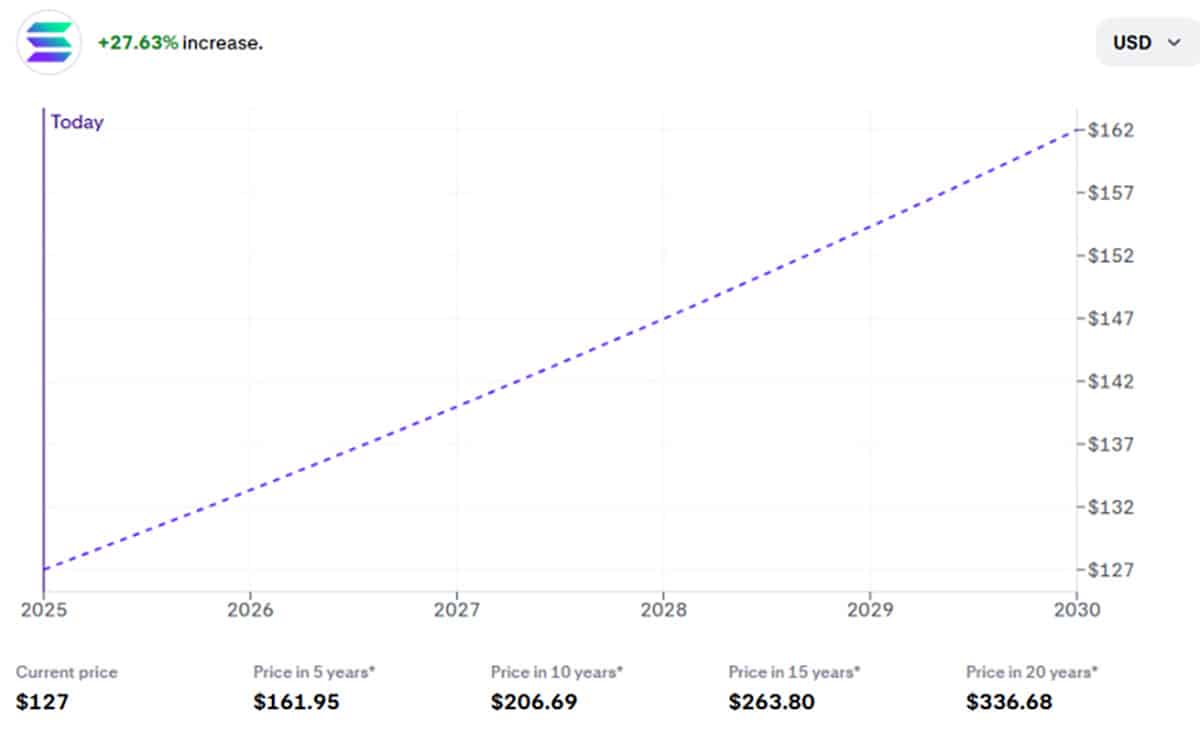Click the 2025 year axis label

[x=43, y=609]
